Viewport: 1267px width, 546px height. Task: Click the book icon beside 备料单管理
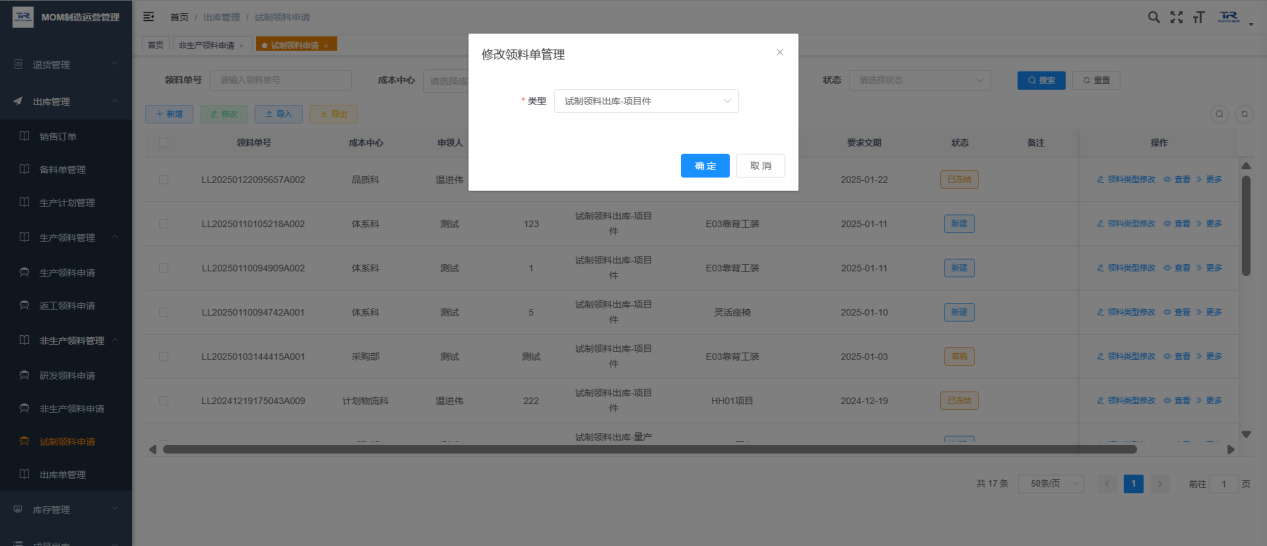26,169
